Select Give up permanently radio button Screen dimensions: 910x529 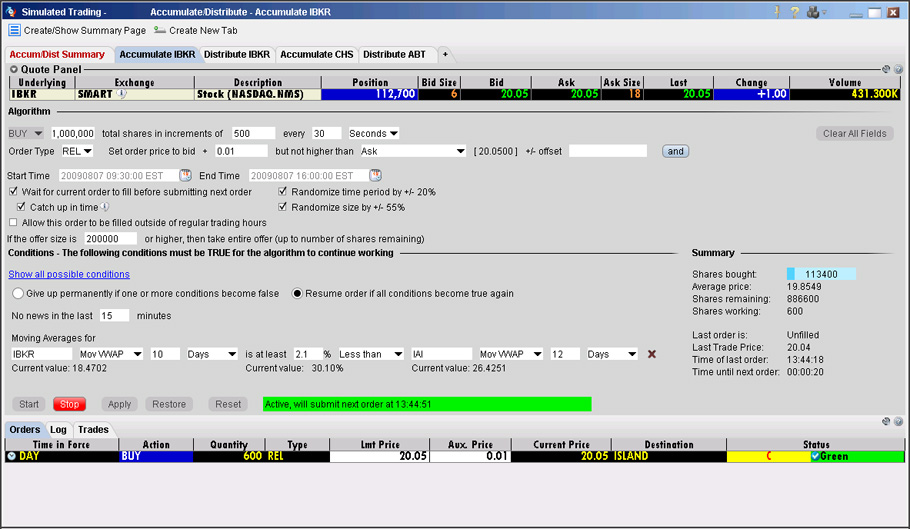[18, 294]
